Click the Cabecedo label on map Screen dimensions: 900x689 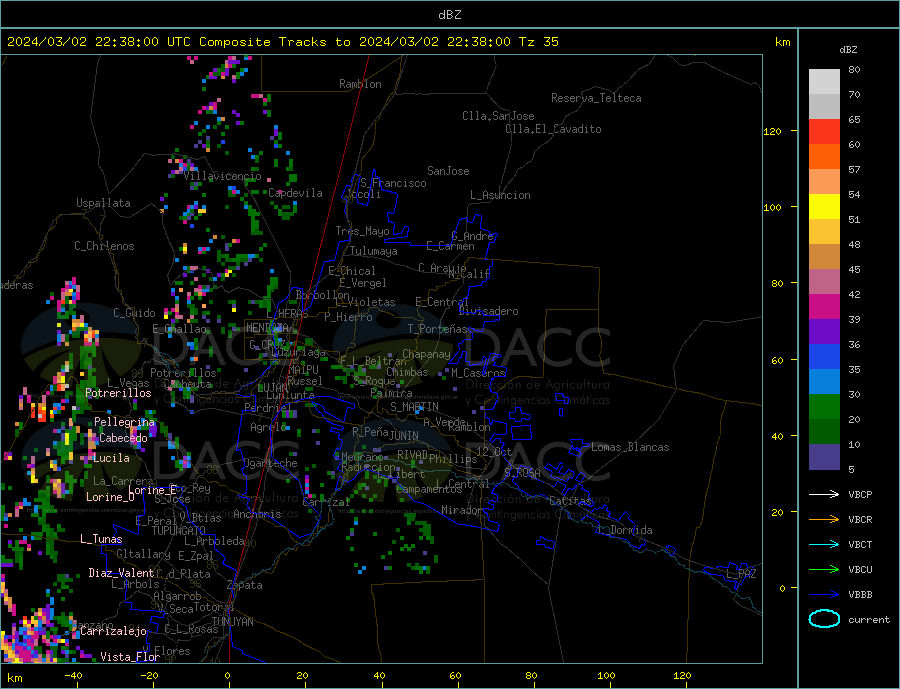123,438
